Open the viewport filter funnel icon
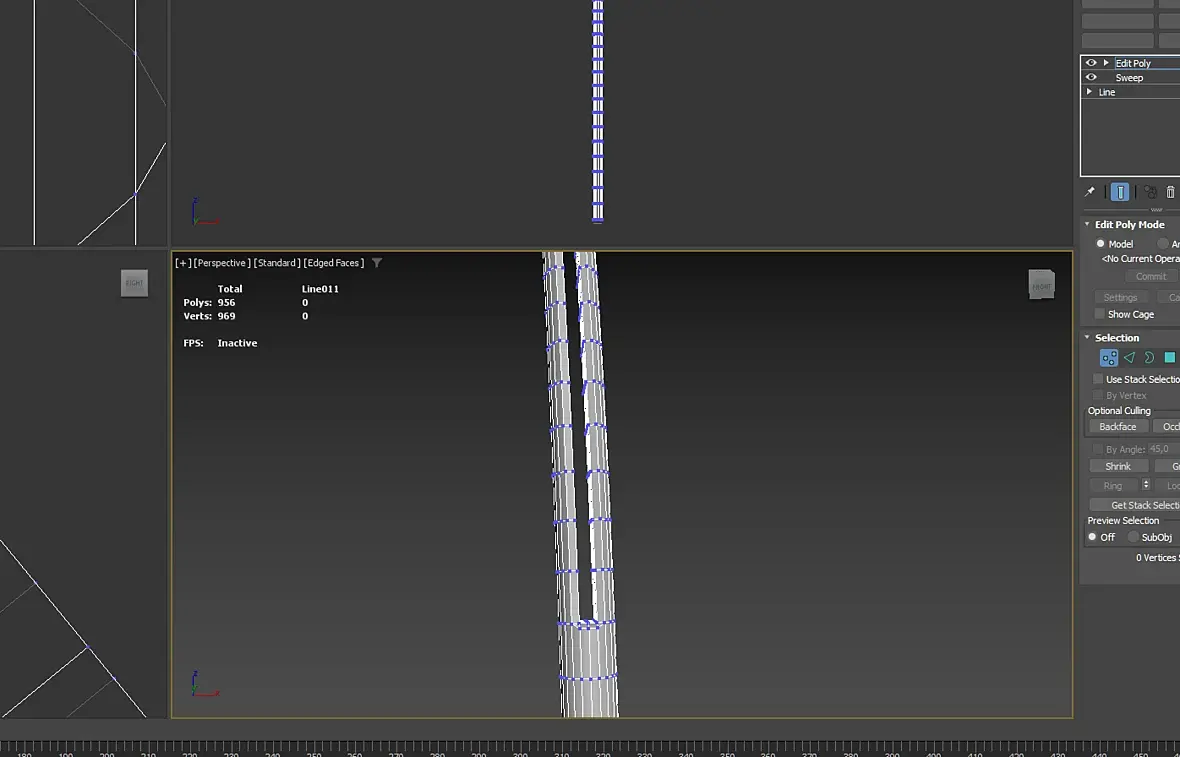 (377, 263)
